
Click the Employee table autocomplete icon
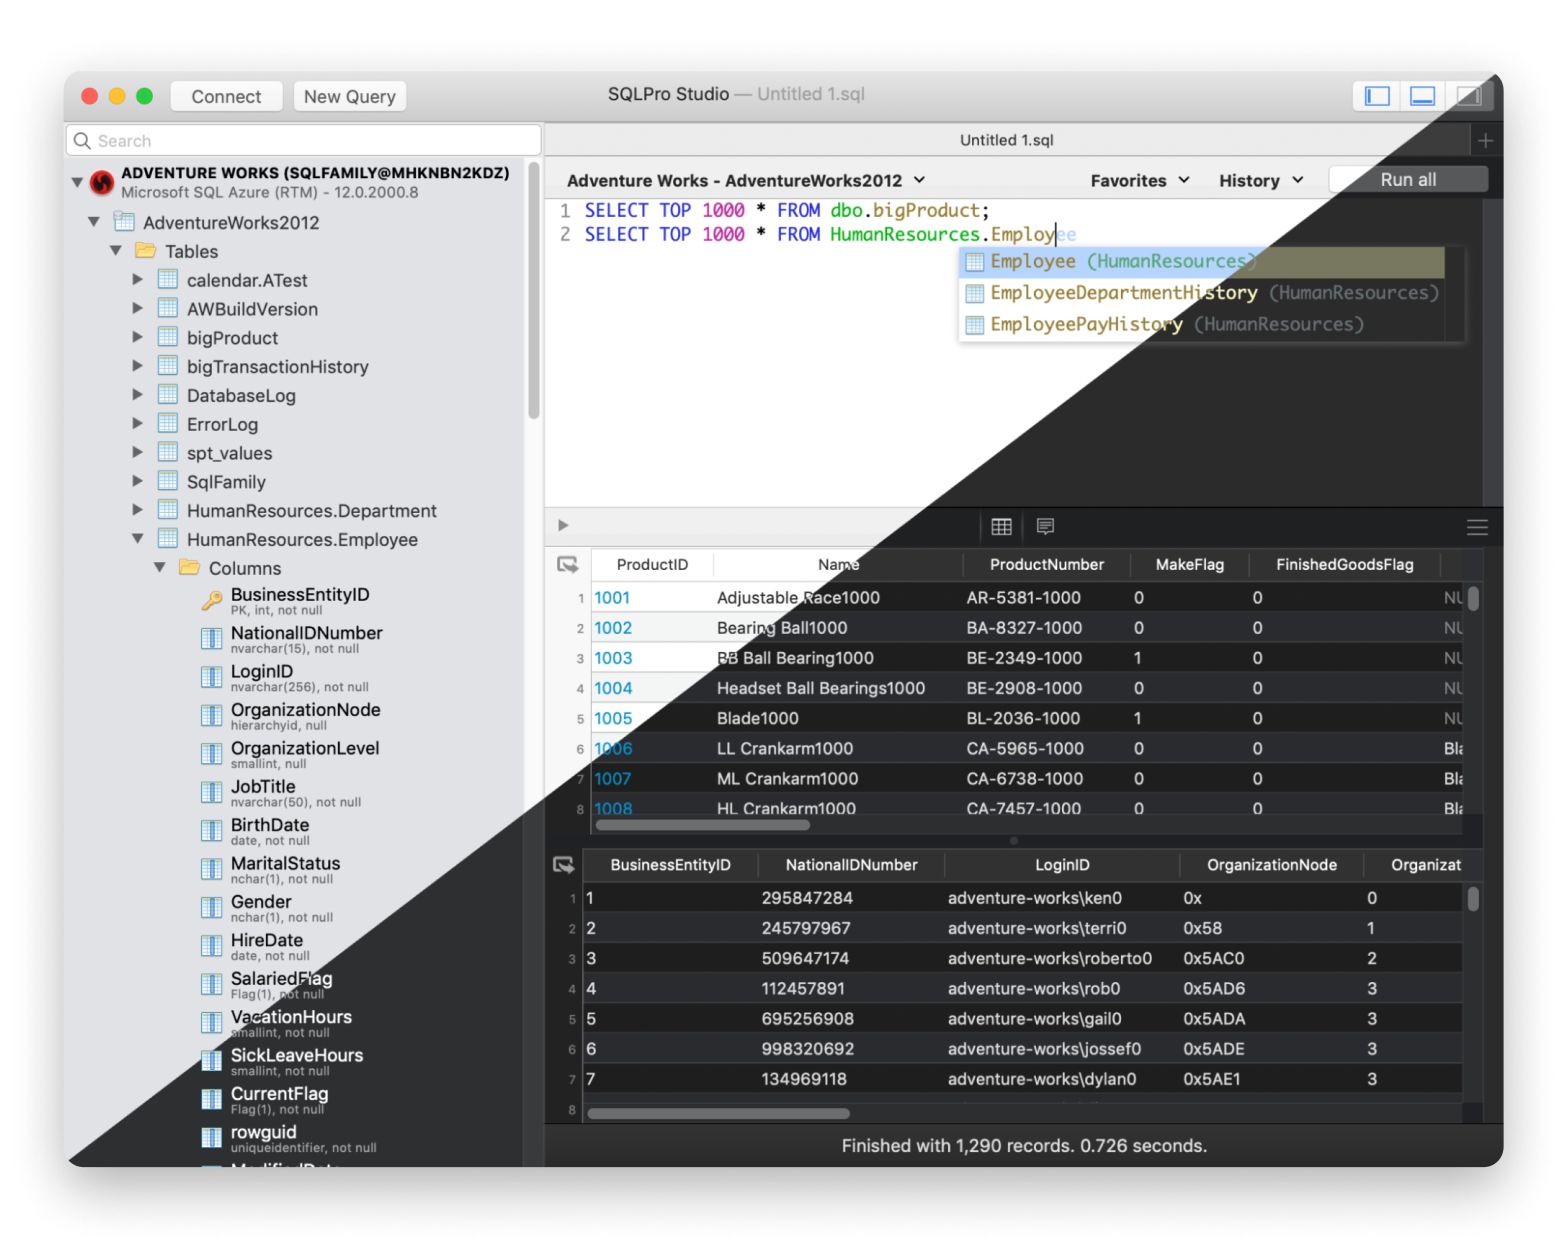[975, 262]
